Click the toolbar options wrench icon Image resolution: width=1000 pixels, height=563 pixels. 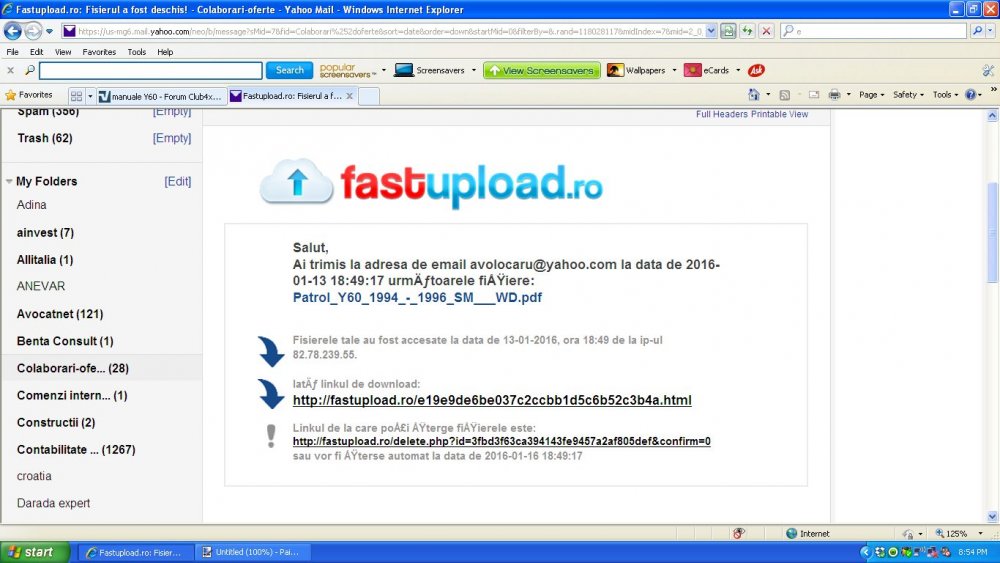(988, 70)
